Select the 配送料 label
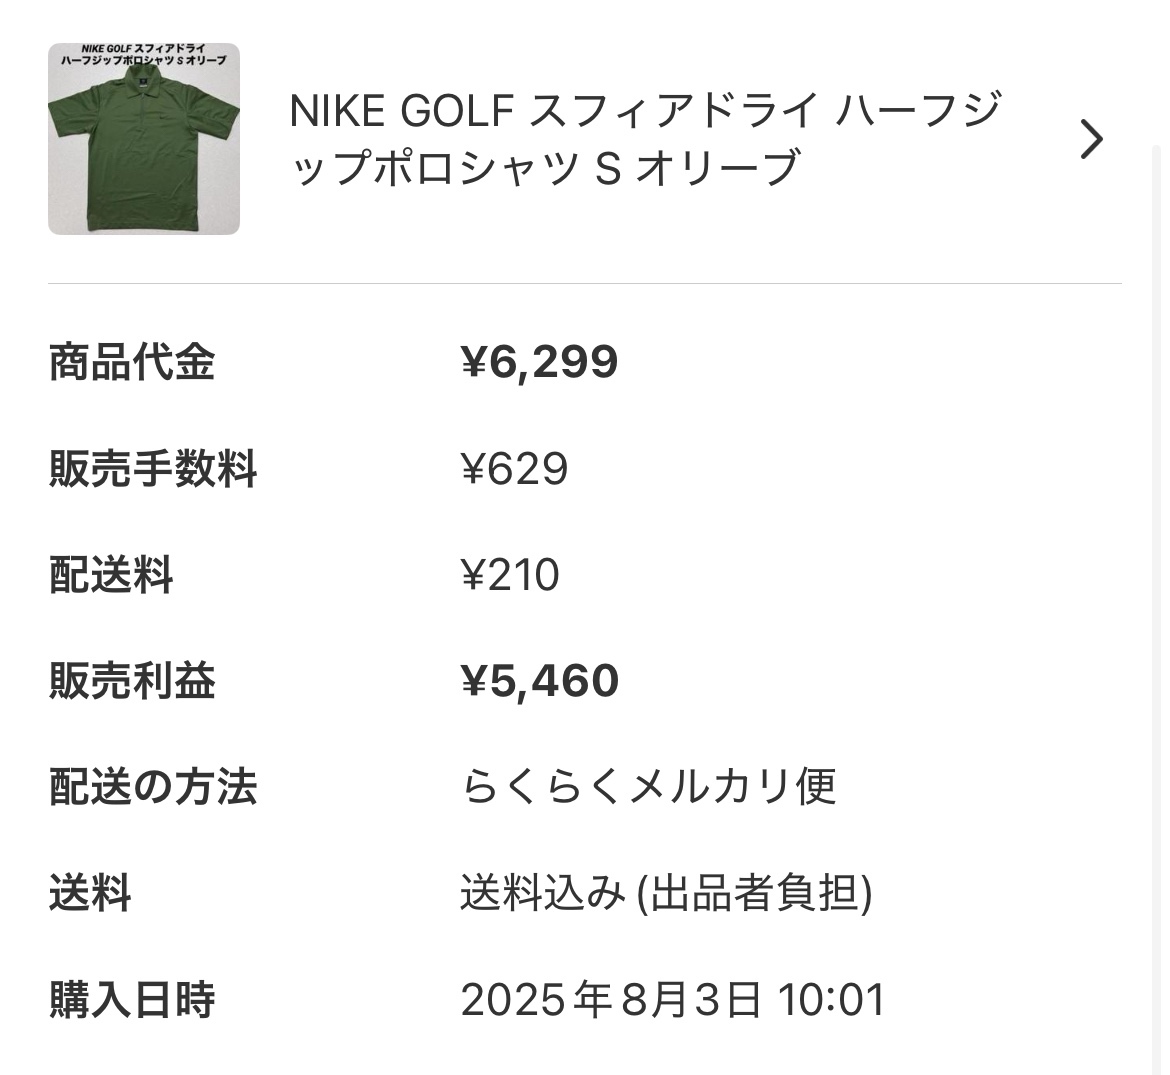1170x1075 pixels. point(111,575)
